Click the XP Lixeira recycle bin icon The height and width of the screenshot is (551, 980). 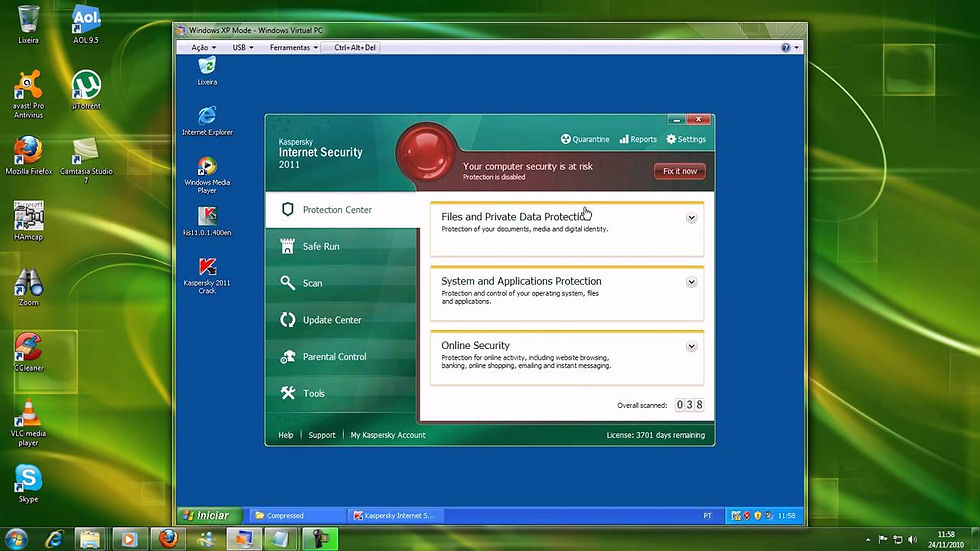[x=207, y=71]
